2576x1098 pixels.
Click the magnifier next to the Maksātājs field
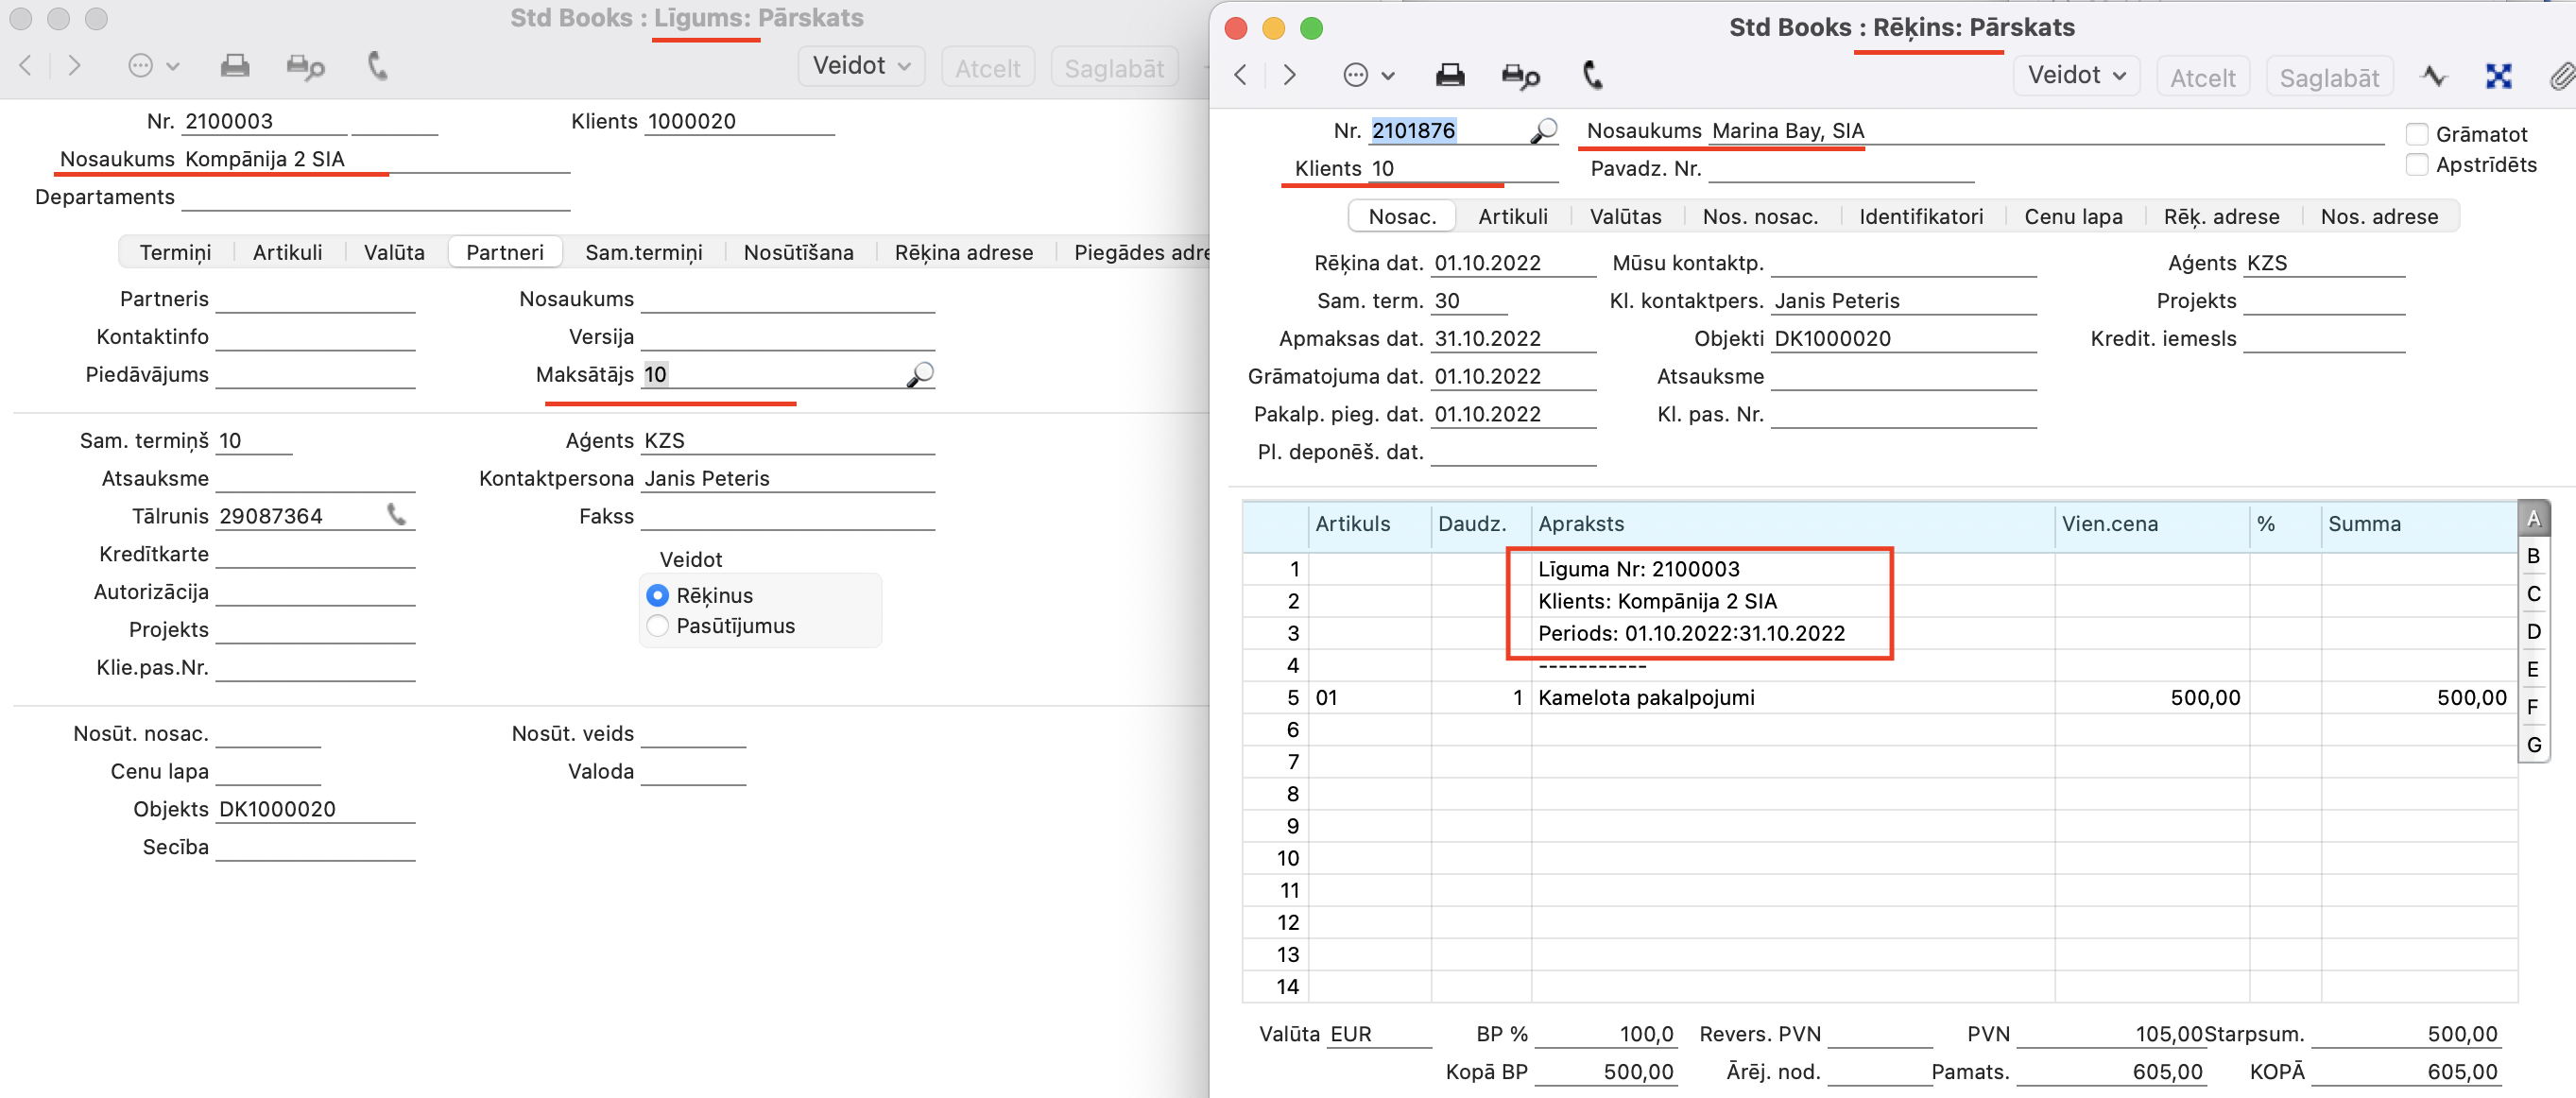[x=920, y=375]
